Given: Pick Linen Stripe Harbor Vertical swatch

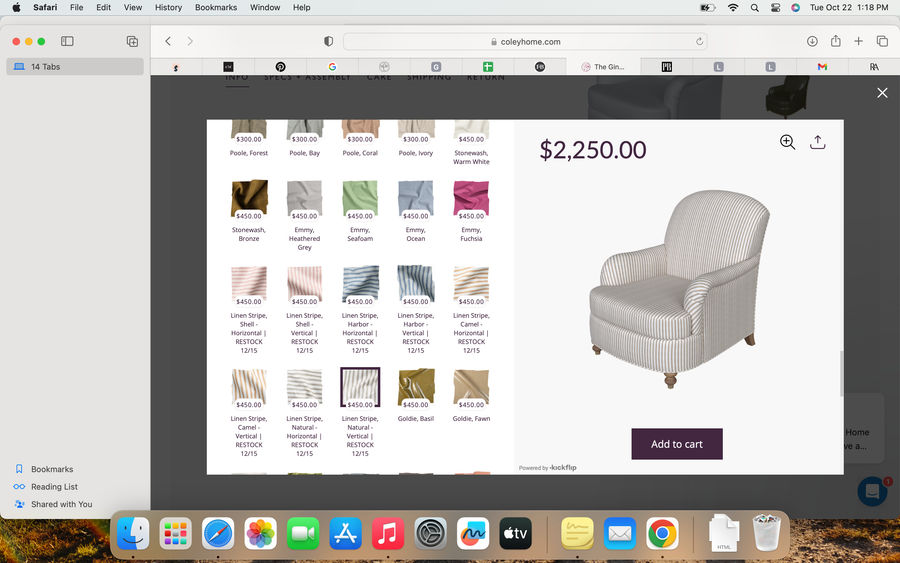Looking at the screenshot, I should (416, 284).
